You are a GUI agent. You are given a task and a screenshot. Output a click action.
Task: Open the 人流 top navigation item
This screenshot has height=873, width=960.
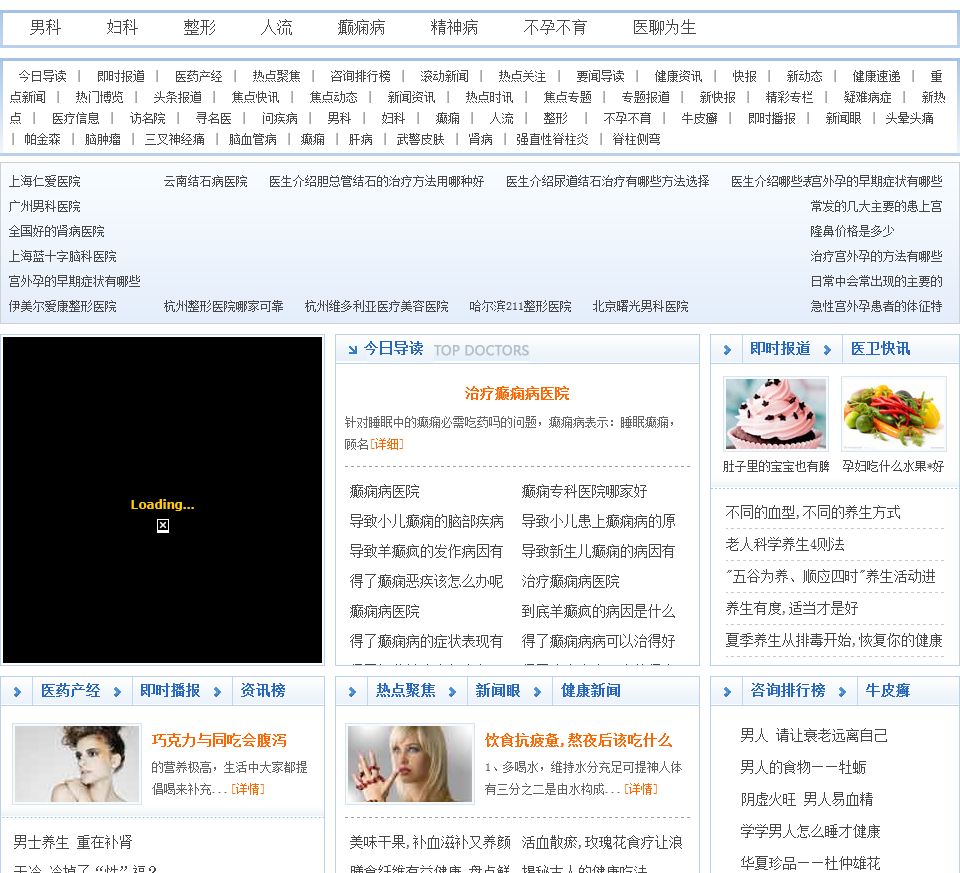tap(276, 28)
